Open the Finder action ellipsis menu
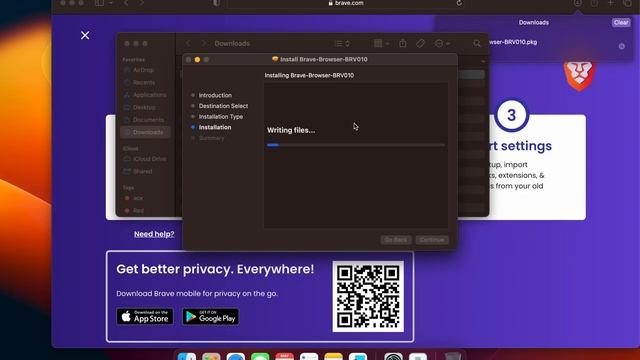This screenshot has height=360, width=640. point(439,43)
